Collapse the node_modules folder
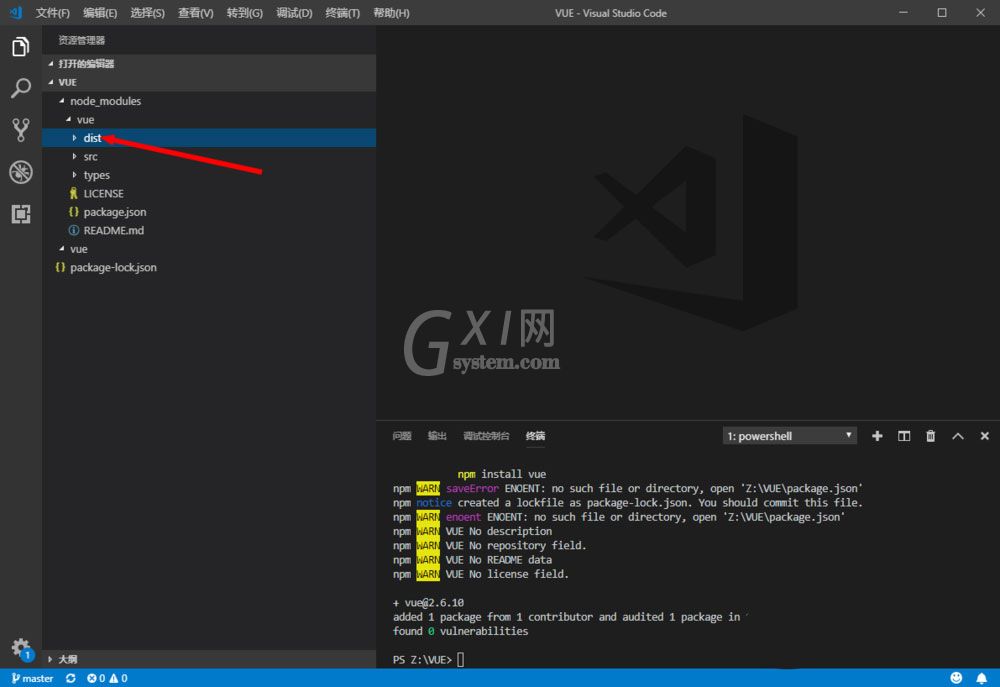1000x687 pixels. tap(209, 101)
